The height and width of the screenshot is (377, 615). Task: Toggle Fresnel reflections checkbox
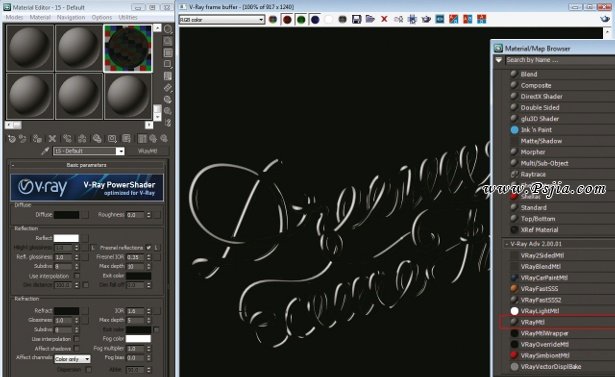pyautogui.click(x=148, y=248)
